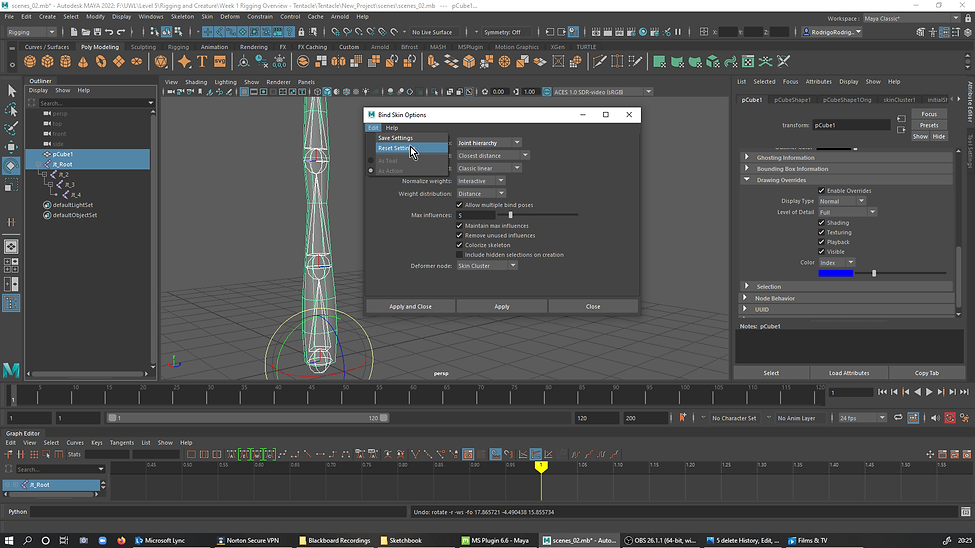Click Load Attributes button

tap(849, 373)
